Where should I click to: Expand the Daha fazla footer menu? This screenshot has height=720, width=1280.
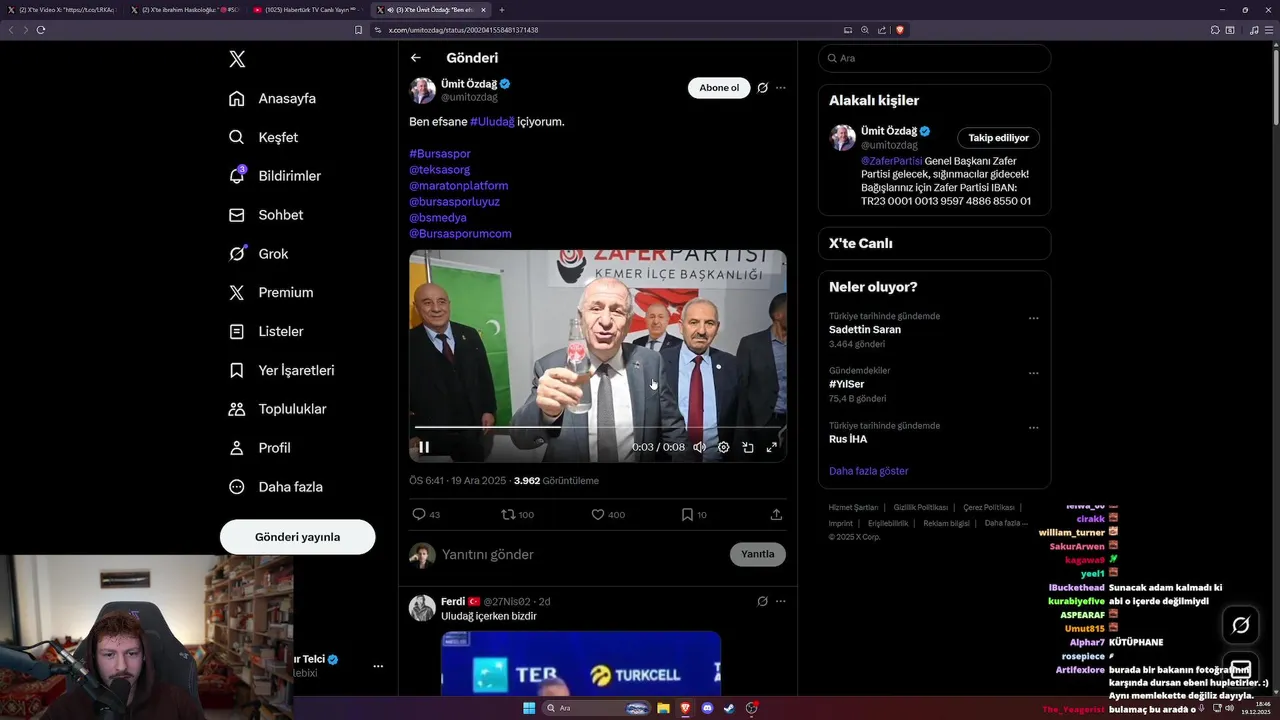(x=1005, y=523)
